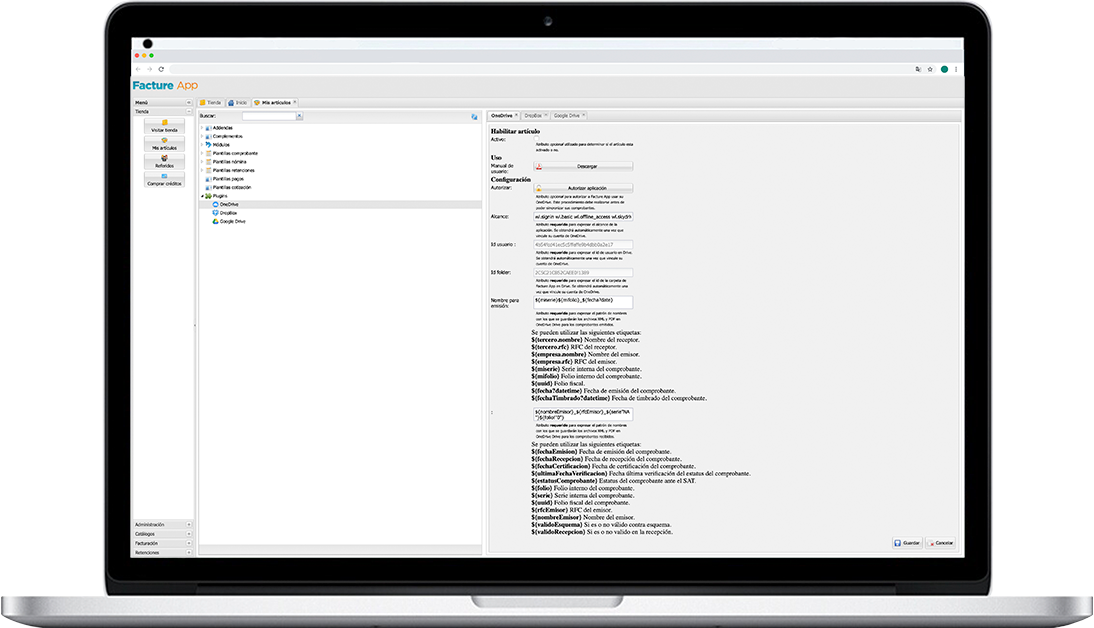Select the DropBox plugin in tree
Image resolution: width=1094 pixels, height=628 pixels.
[229, 213]
